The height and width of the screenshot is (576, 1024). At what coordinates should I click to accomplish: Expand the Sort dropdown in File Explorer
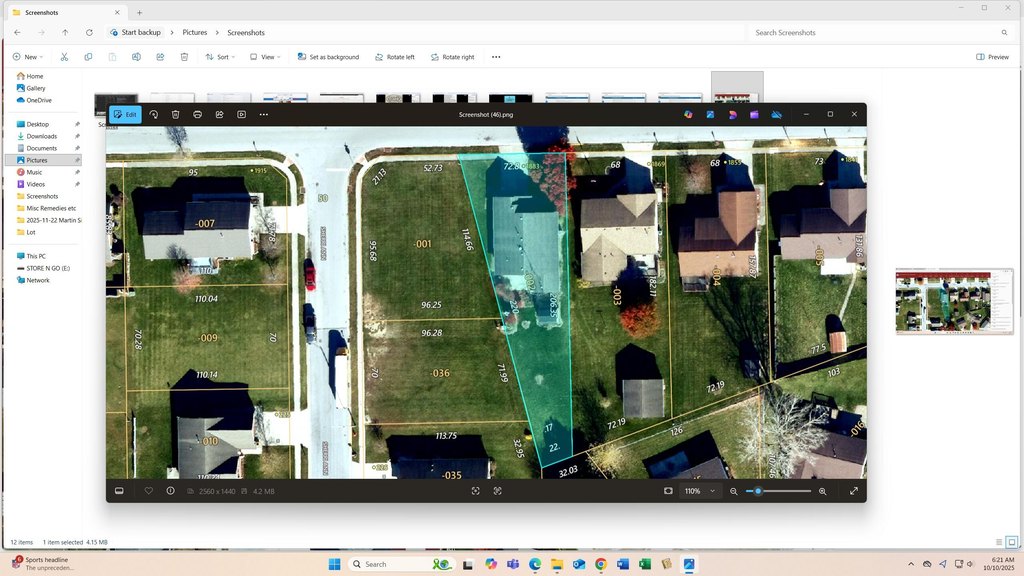[x=220, y=57]
